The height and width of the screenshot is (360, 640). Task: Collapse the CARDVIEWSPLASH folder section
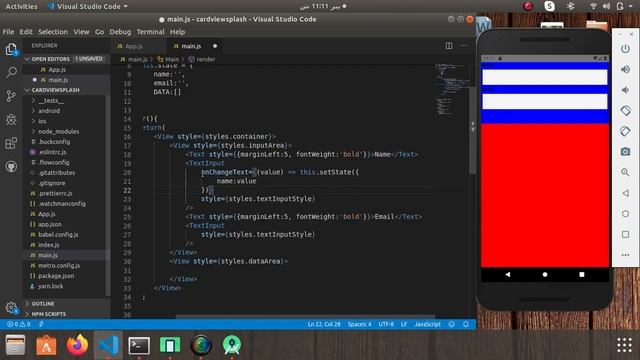click(67, 90)
